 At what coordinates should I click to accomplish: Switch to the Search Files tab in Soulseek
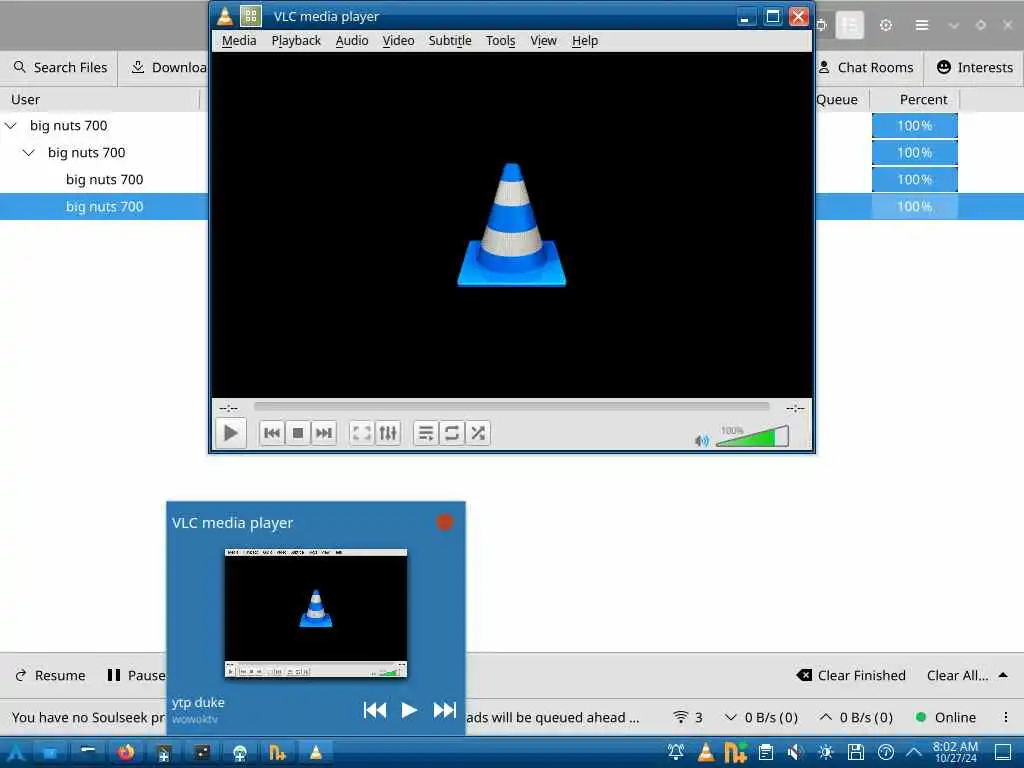[x=60, y=67]
